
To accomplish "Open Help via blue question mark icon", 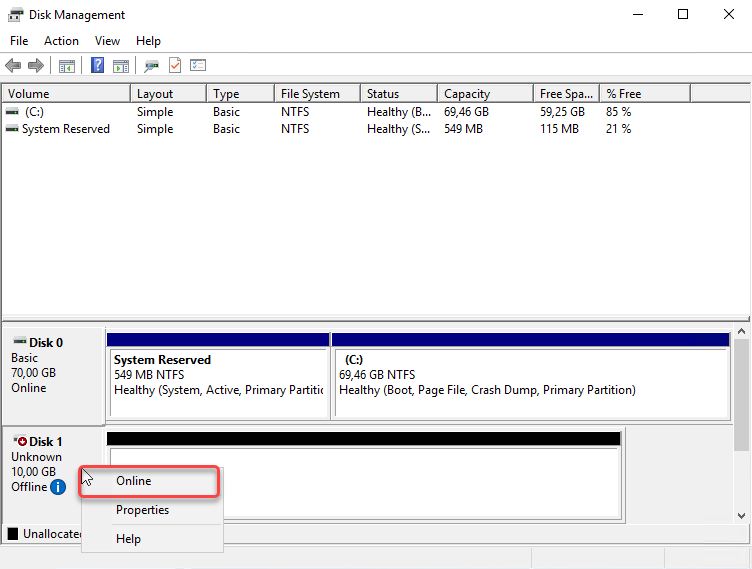I will [98, 66].
